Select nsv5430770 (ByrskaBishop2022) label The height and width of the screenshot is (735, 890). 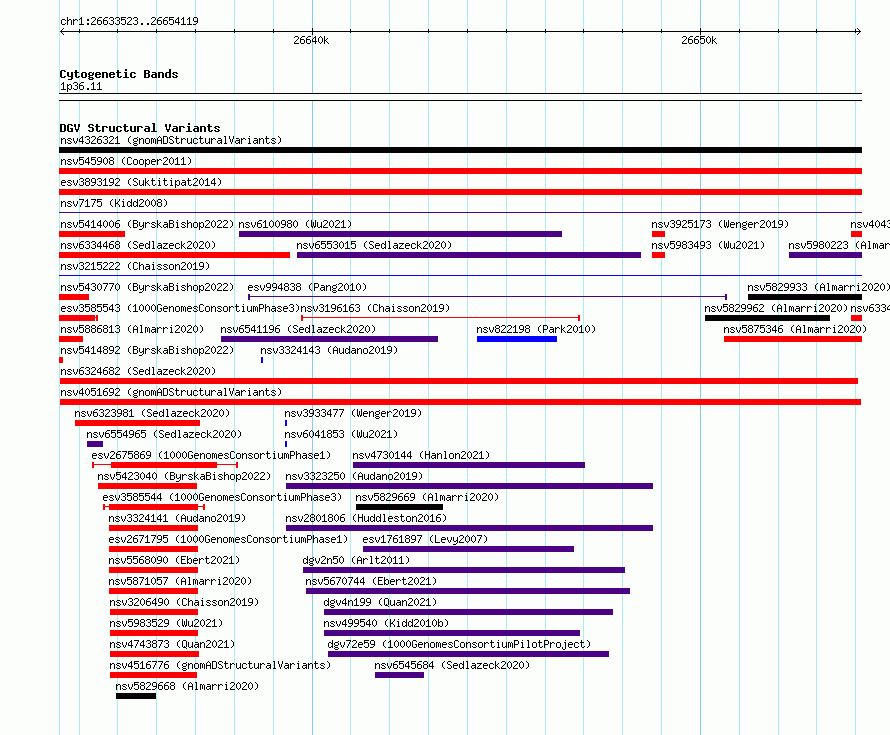click(147, 287)
